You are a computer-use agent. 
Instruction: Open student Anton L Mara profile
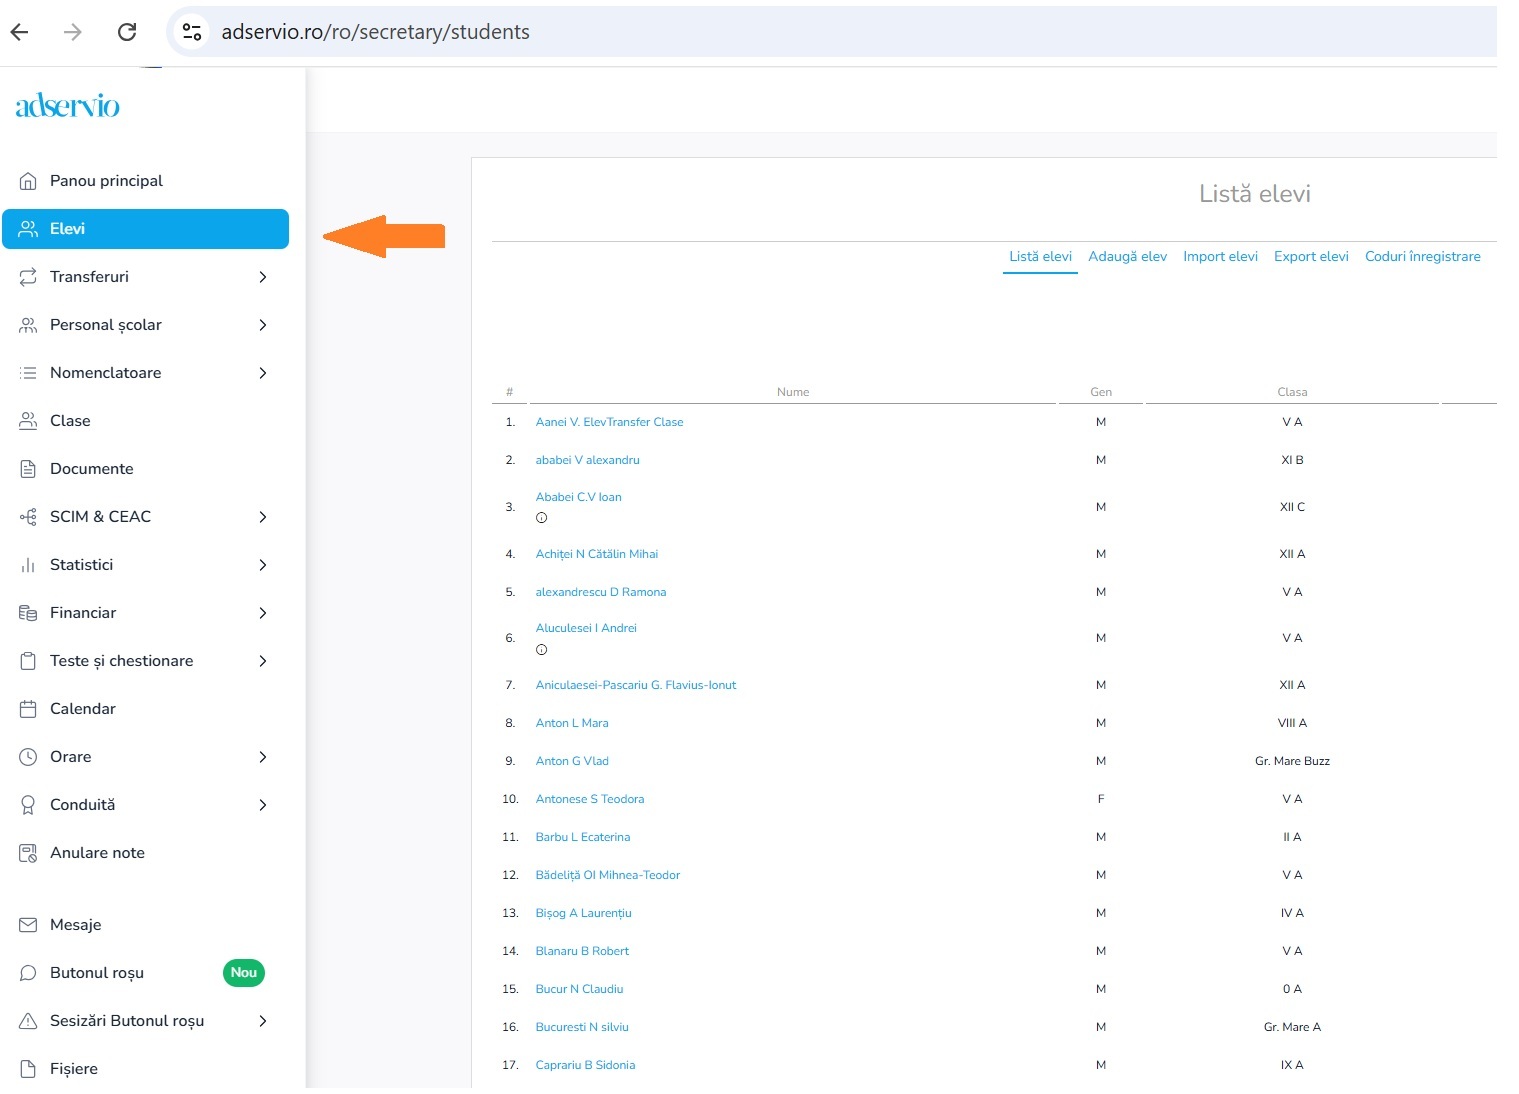tap(571, 723)
